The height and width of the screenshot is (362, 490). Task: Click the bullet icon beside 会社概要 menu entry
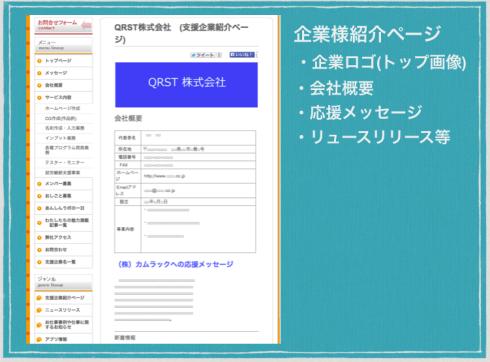[x=39, y=85]
